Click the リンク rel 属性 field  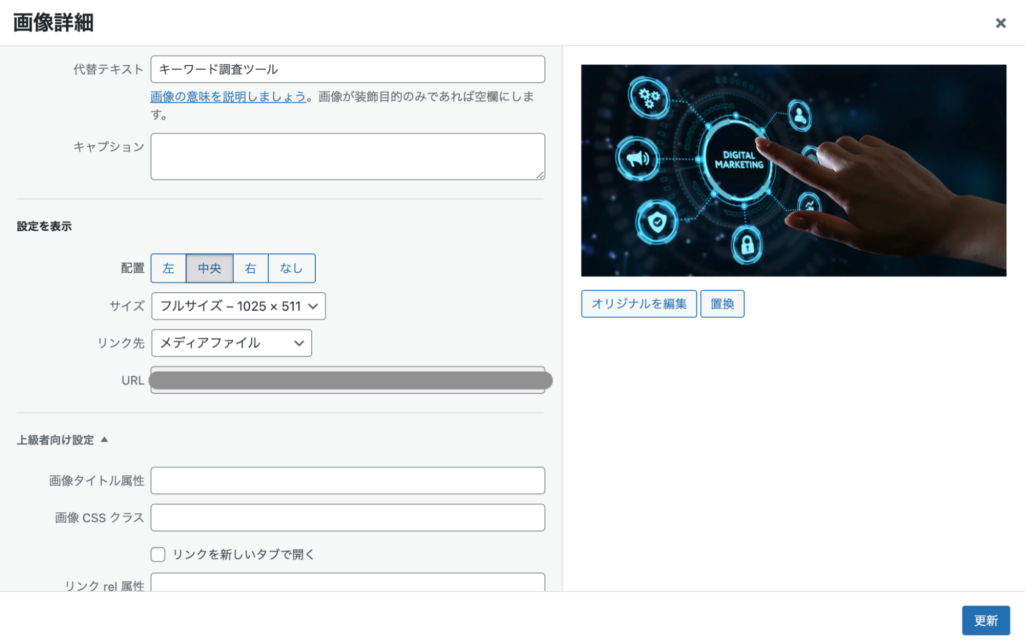tap(347, 585)
